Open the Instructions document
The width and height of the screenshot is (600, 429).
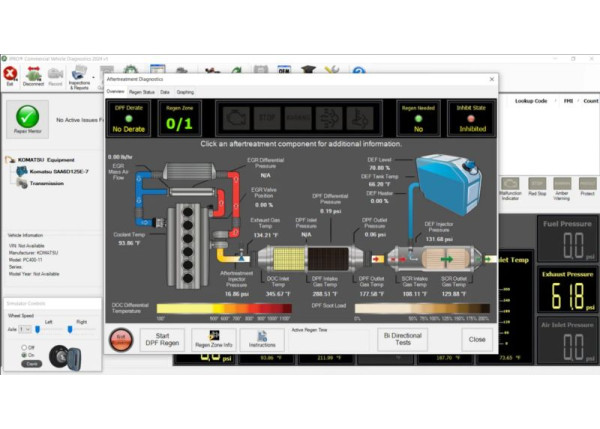point(262,339)
